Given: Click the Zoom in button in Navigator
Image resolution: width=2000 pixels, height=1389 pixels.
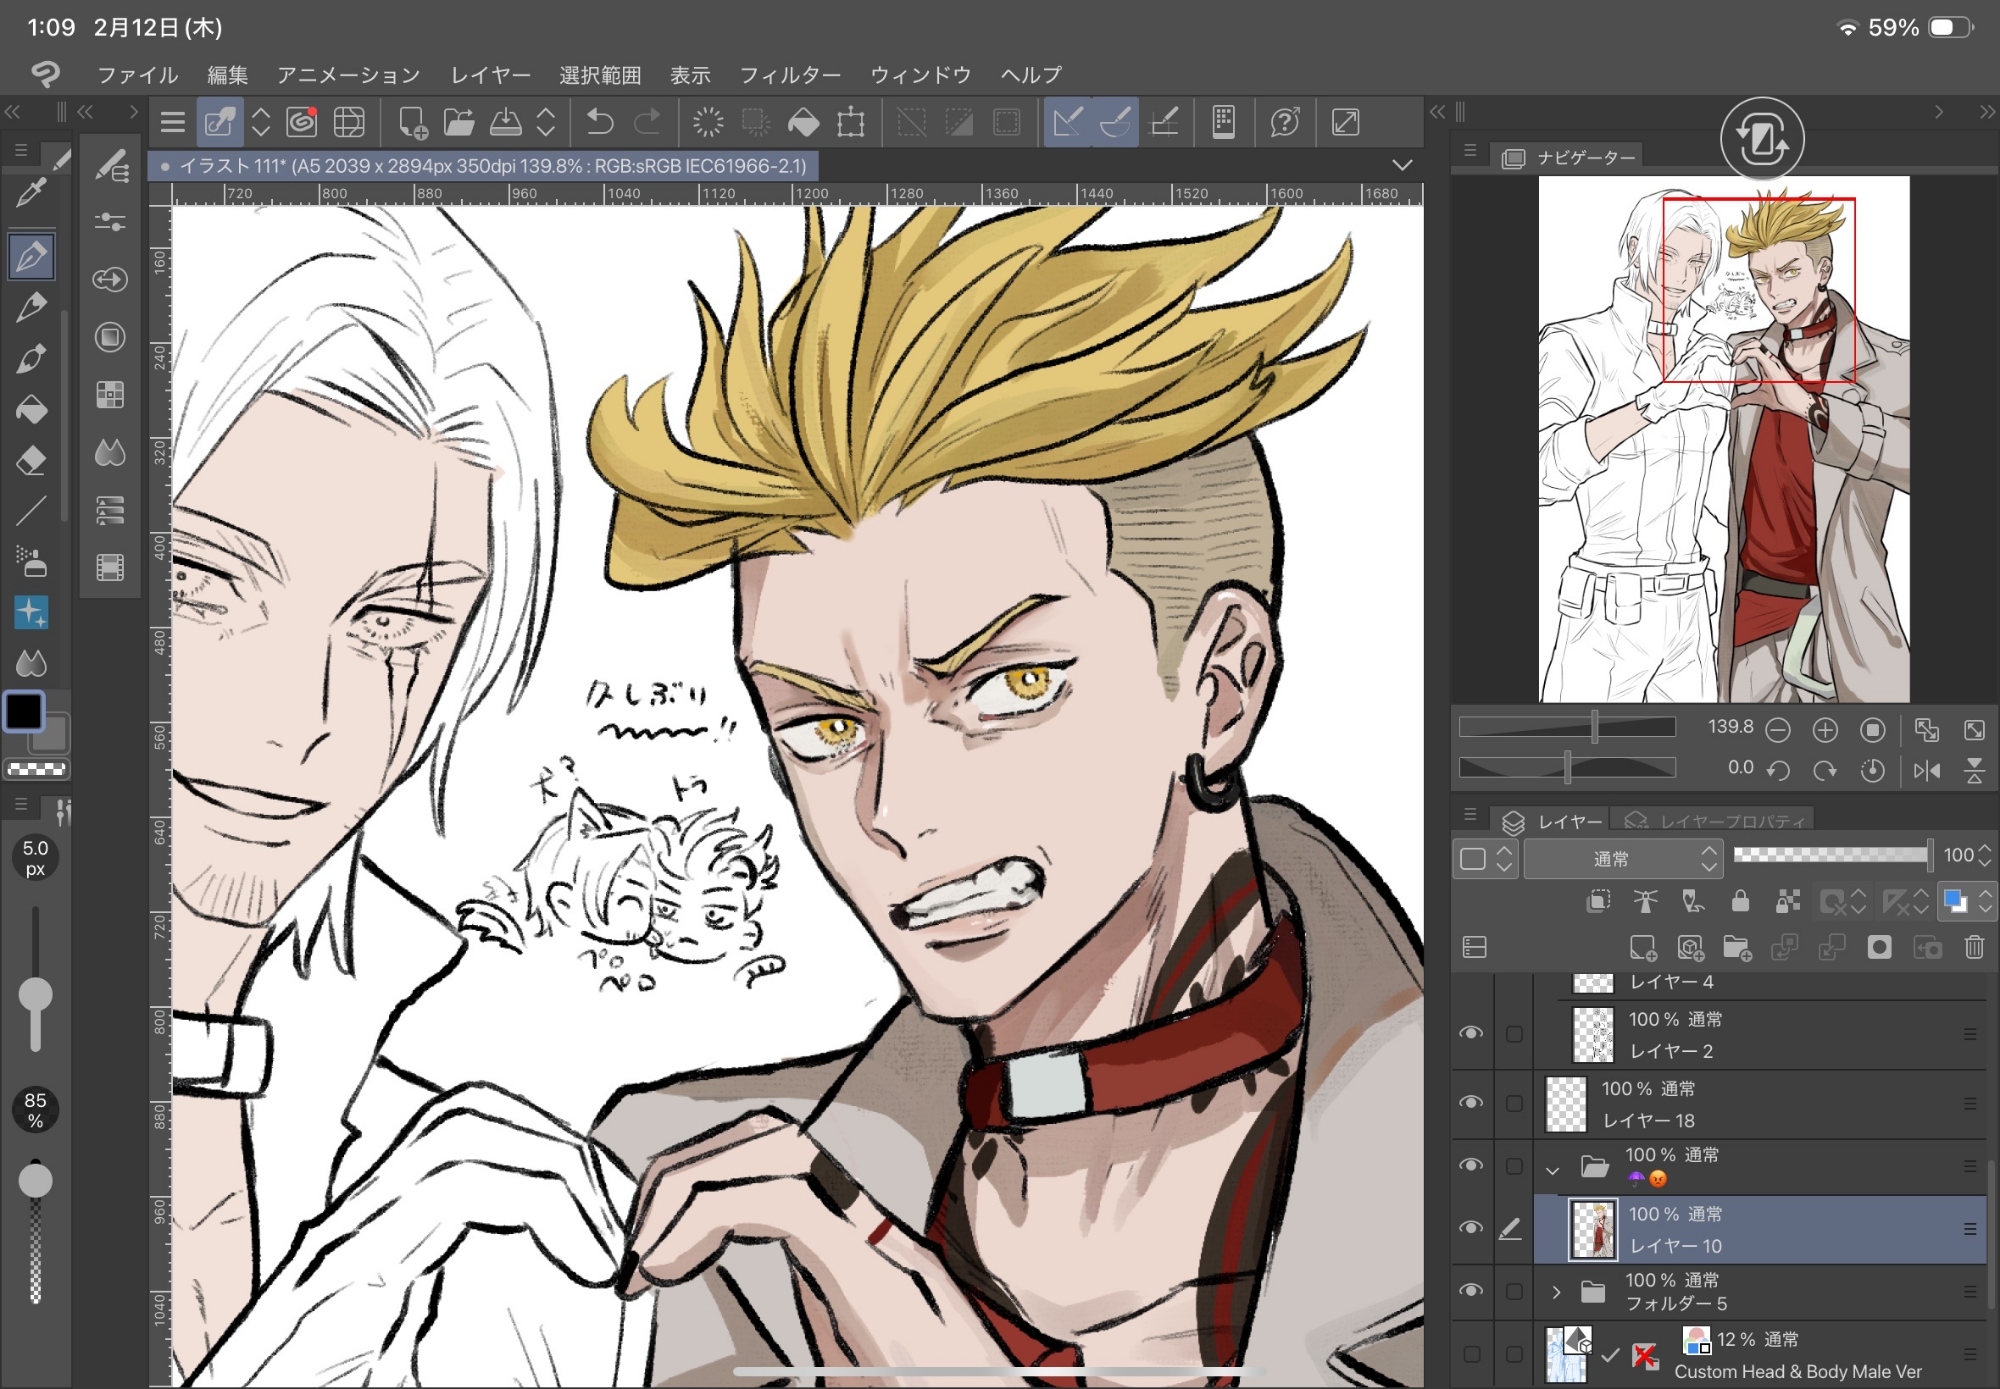Looking at the screenshot, I should click(x=1825, y=730).
